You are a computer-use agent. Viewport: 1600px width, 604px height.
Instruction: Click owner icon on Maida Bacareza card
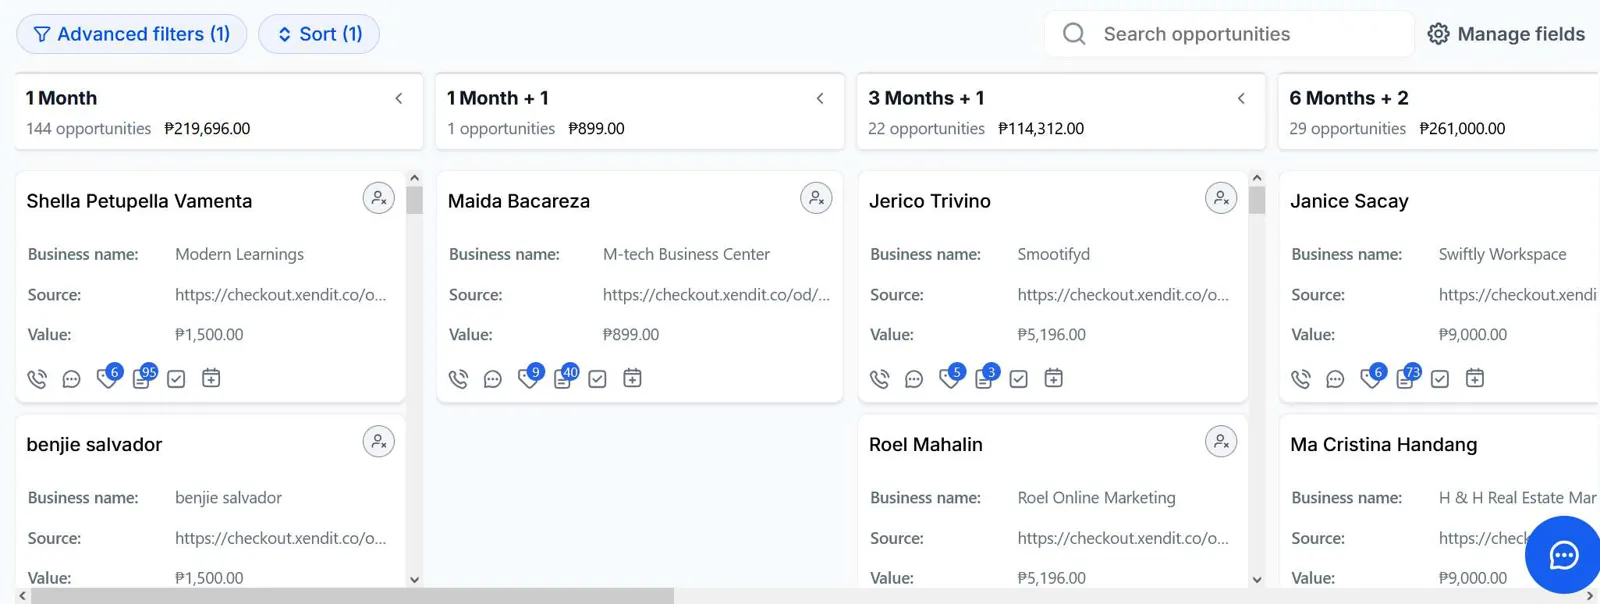click(816, 198)
